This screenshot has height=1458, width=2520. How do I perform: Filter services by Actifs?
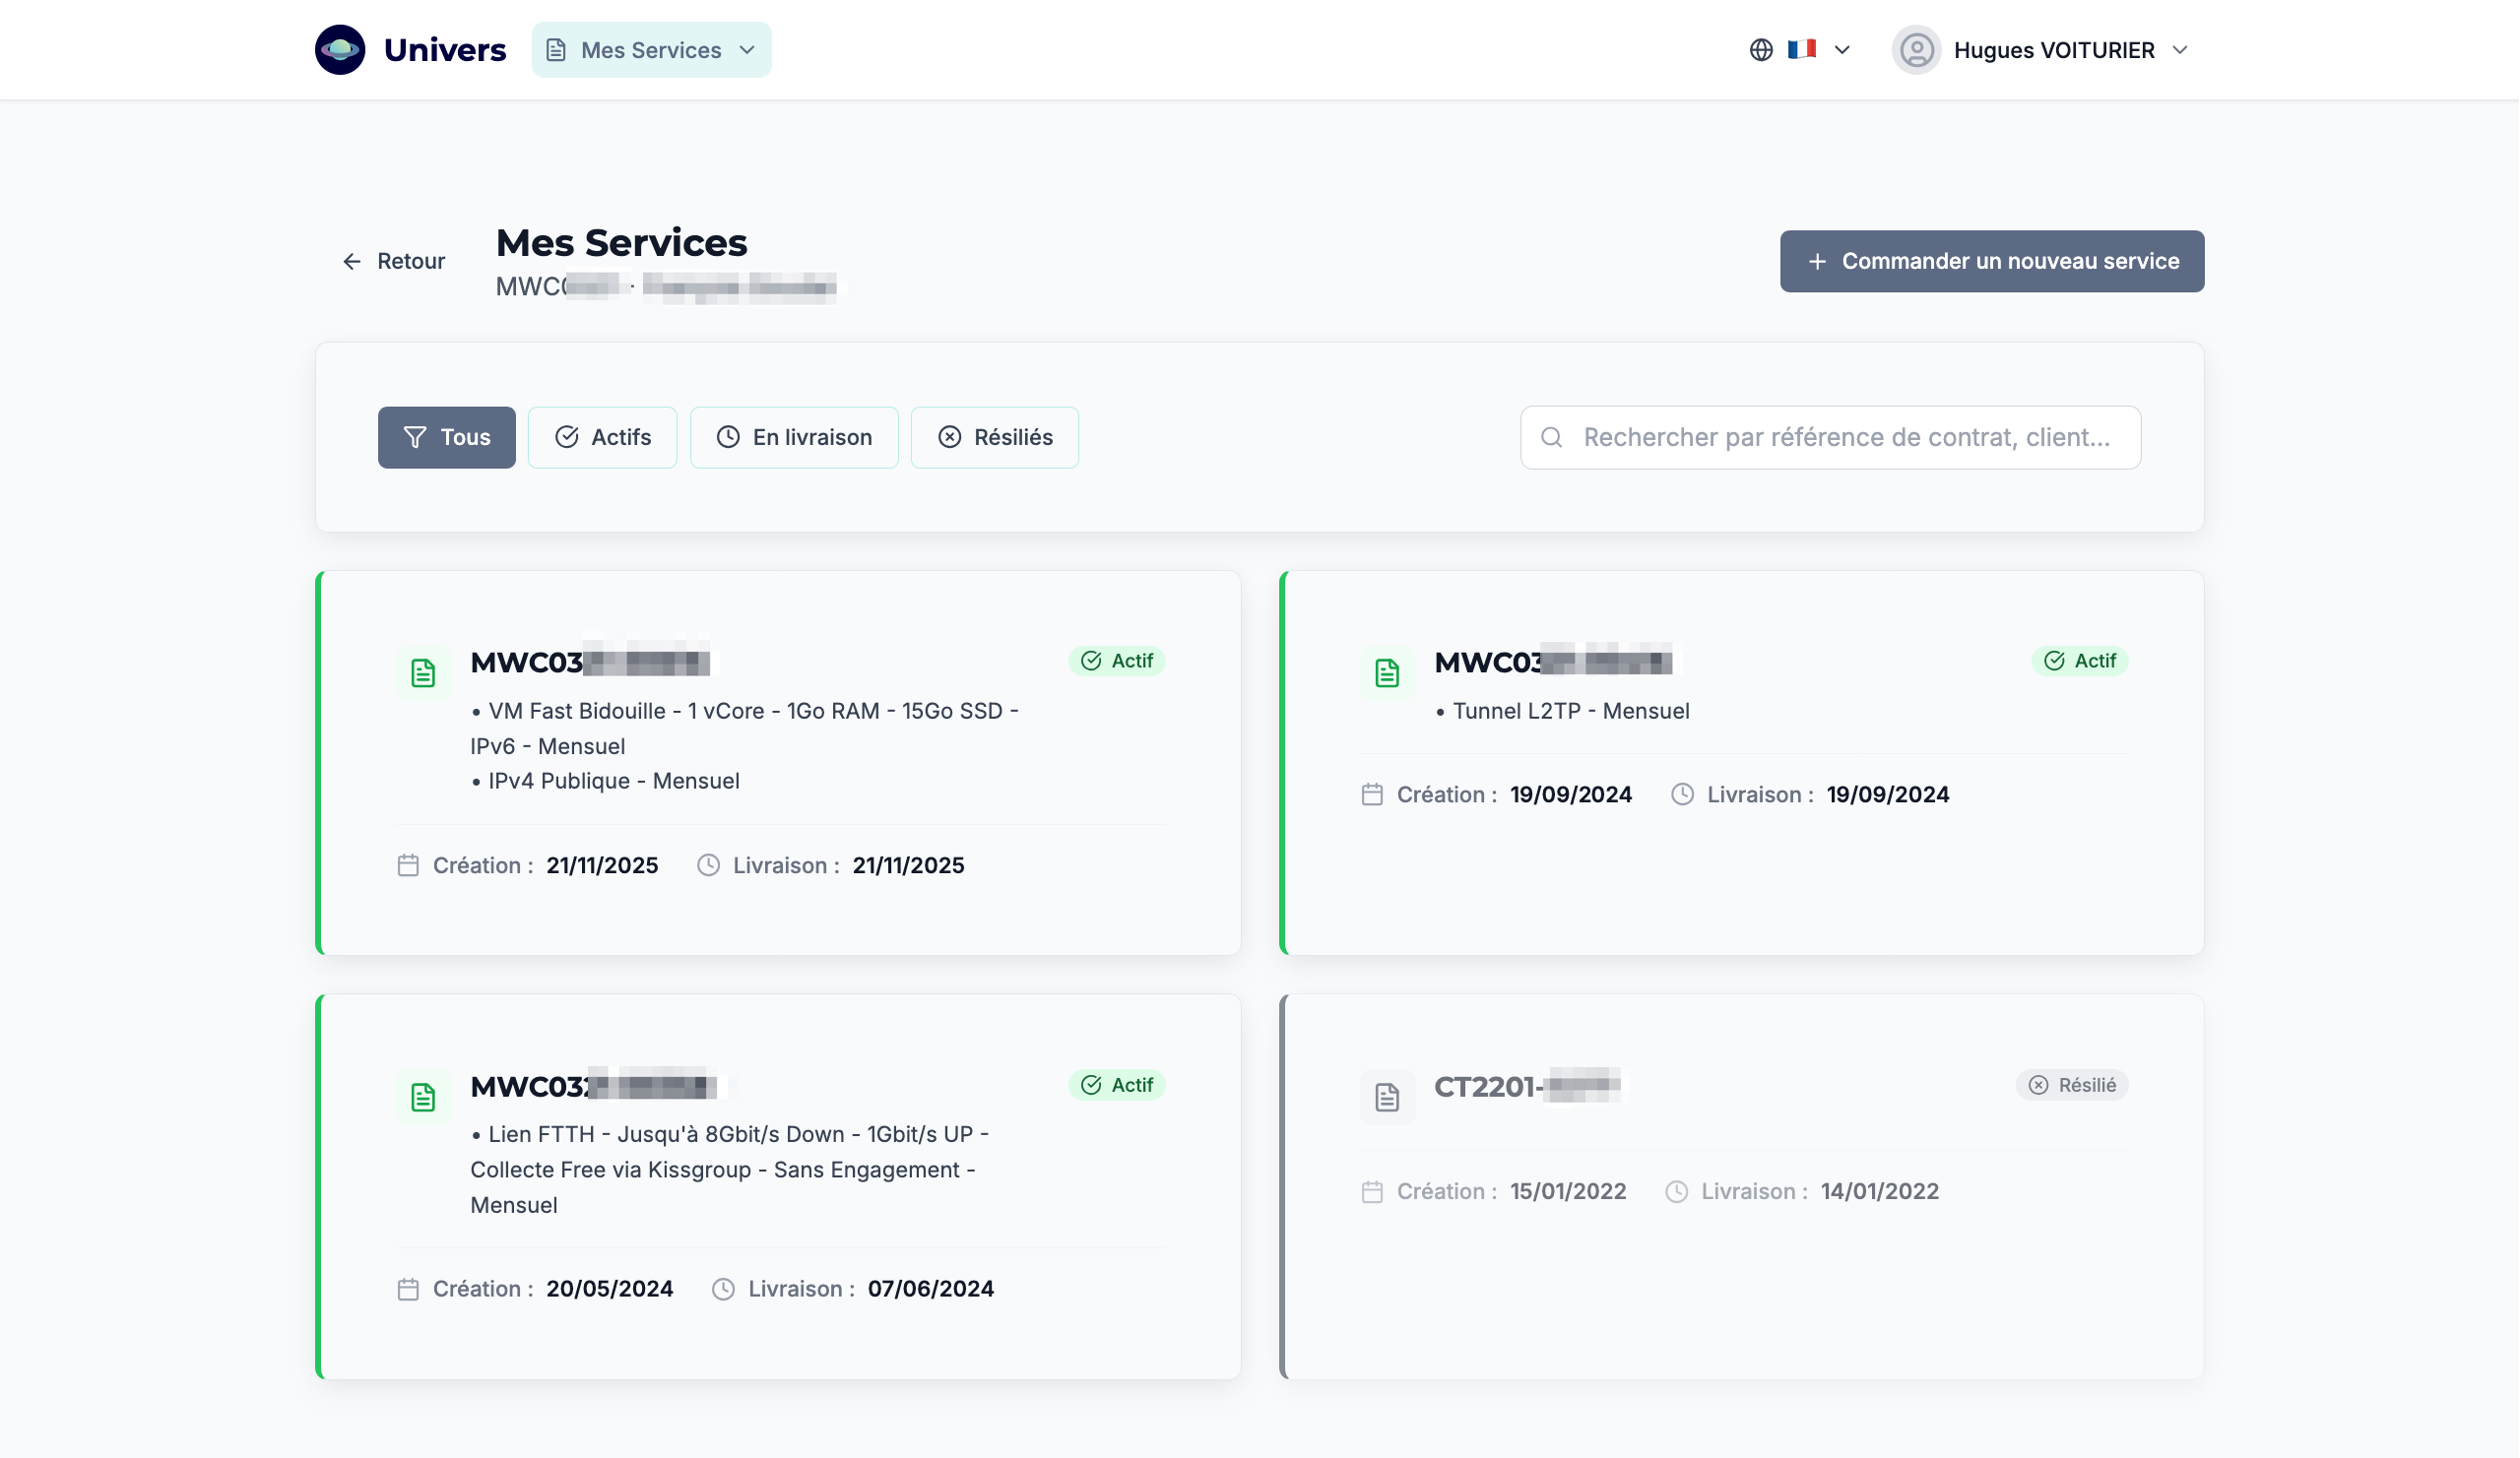tap(602, 437)
